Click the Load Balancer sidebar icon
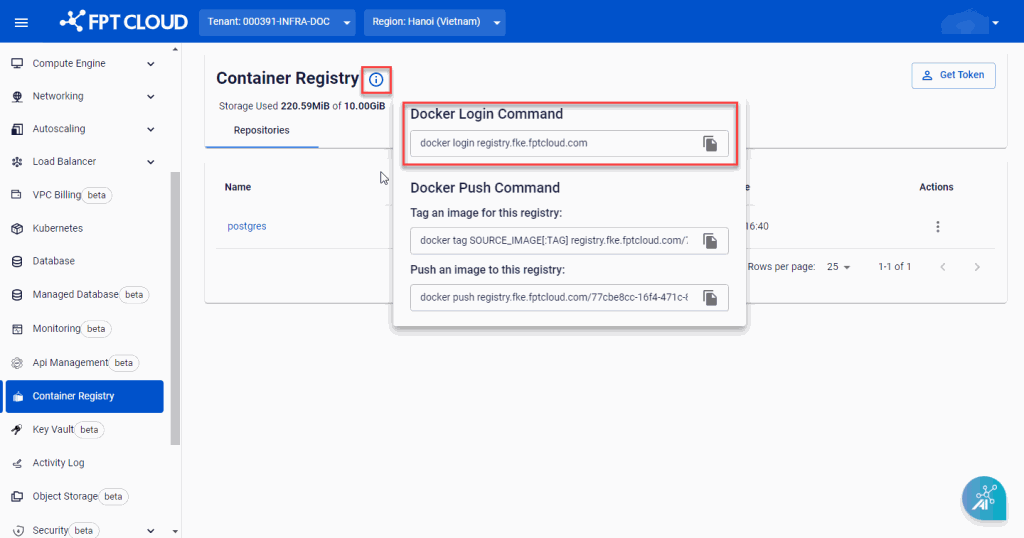Image resolution: width=1024 pixels, height=538 pixels. point(18,162)
